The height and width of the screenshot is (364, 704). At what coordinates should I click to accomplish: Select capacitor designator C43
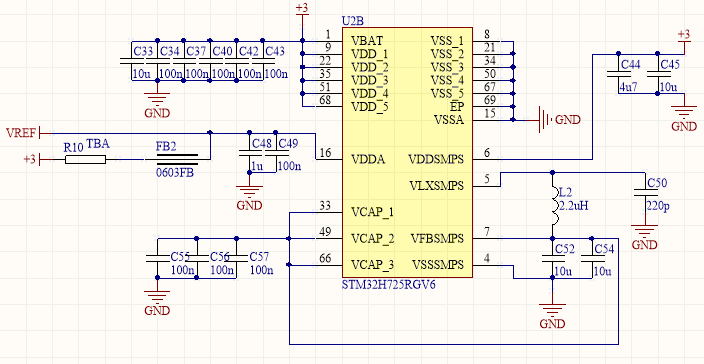(x=275, y=51)
